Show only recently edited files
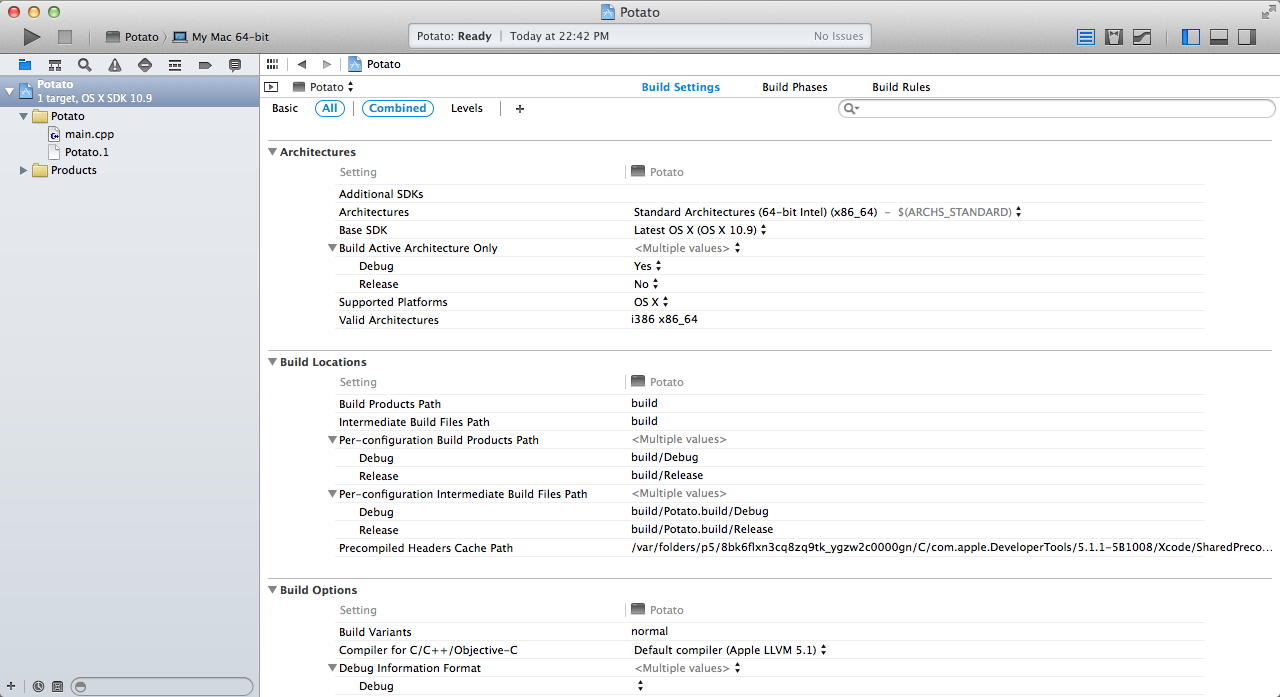This screenshot has width=1280, height=697. (x=38, y=686)
